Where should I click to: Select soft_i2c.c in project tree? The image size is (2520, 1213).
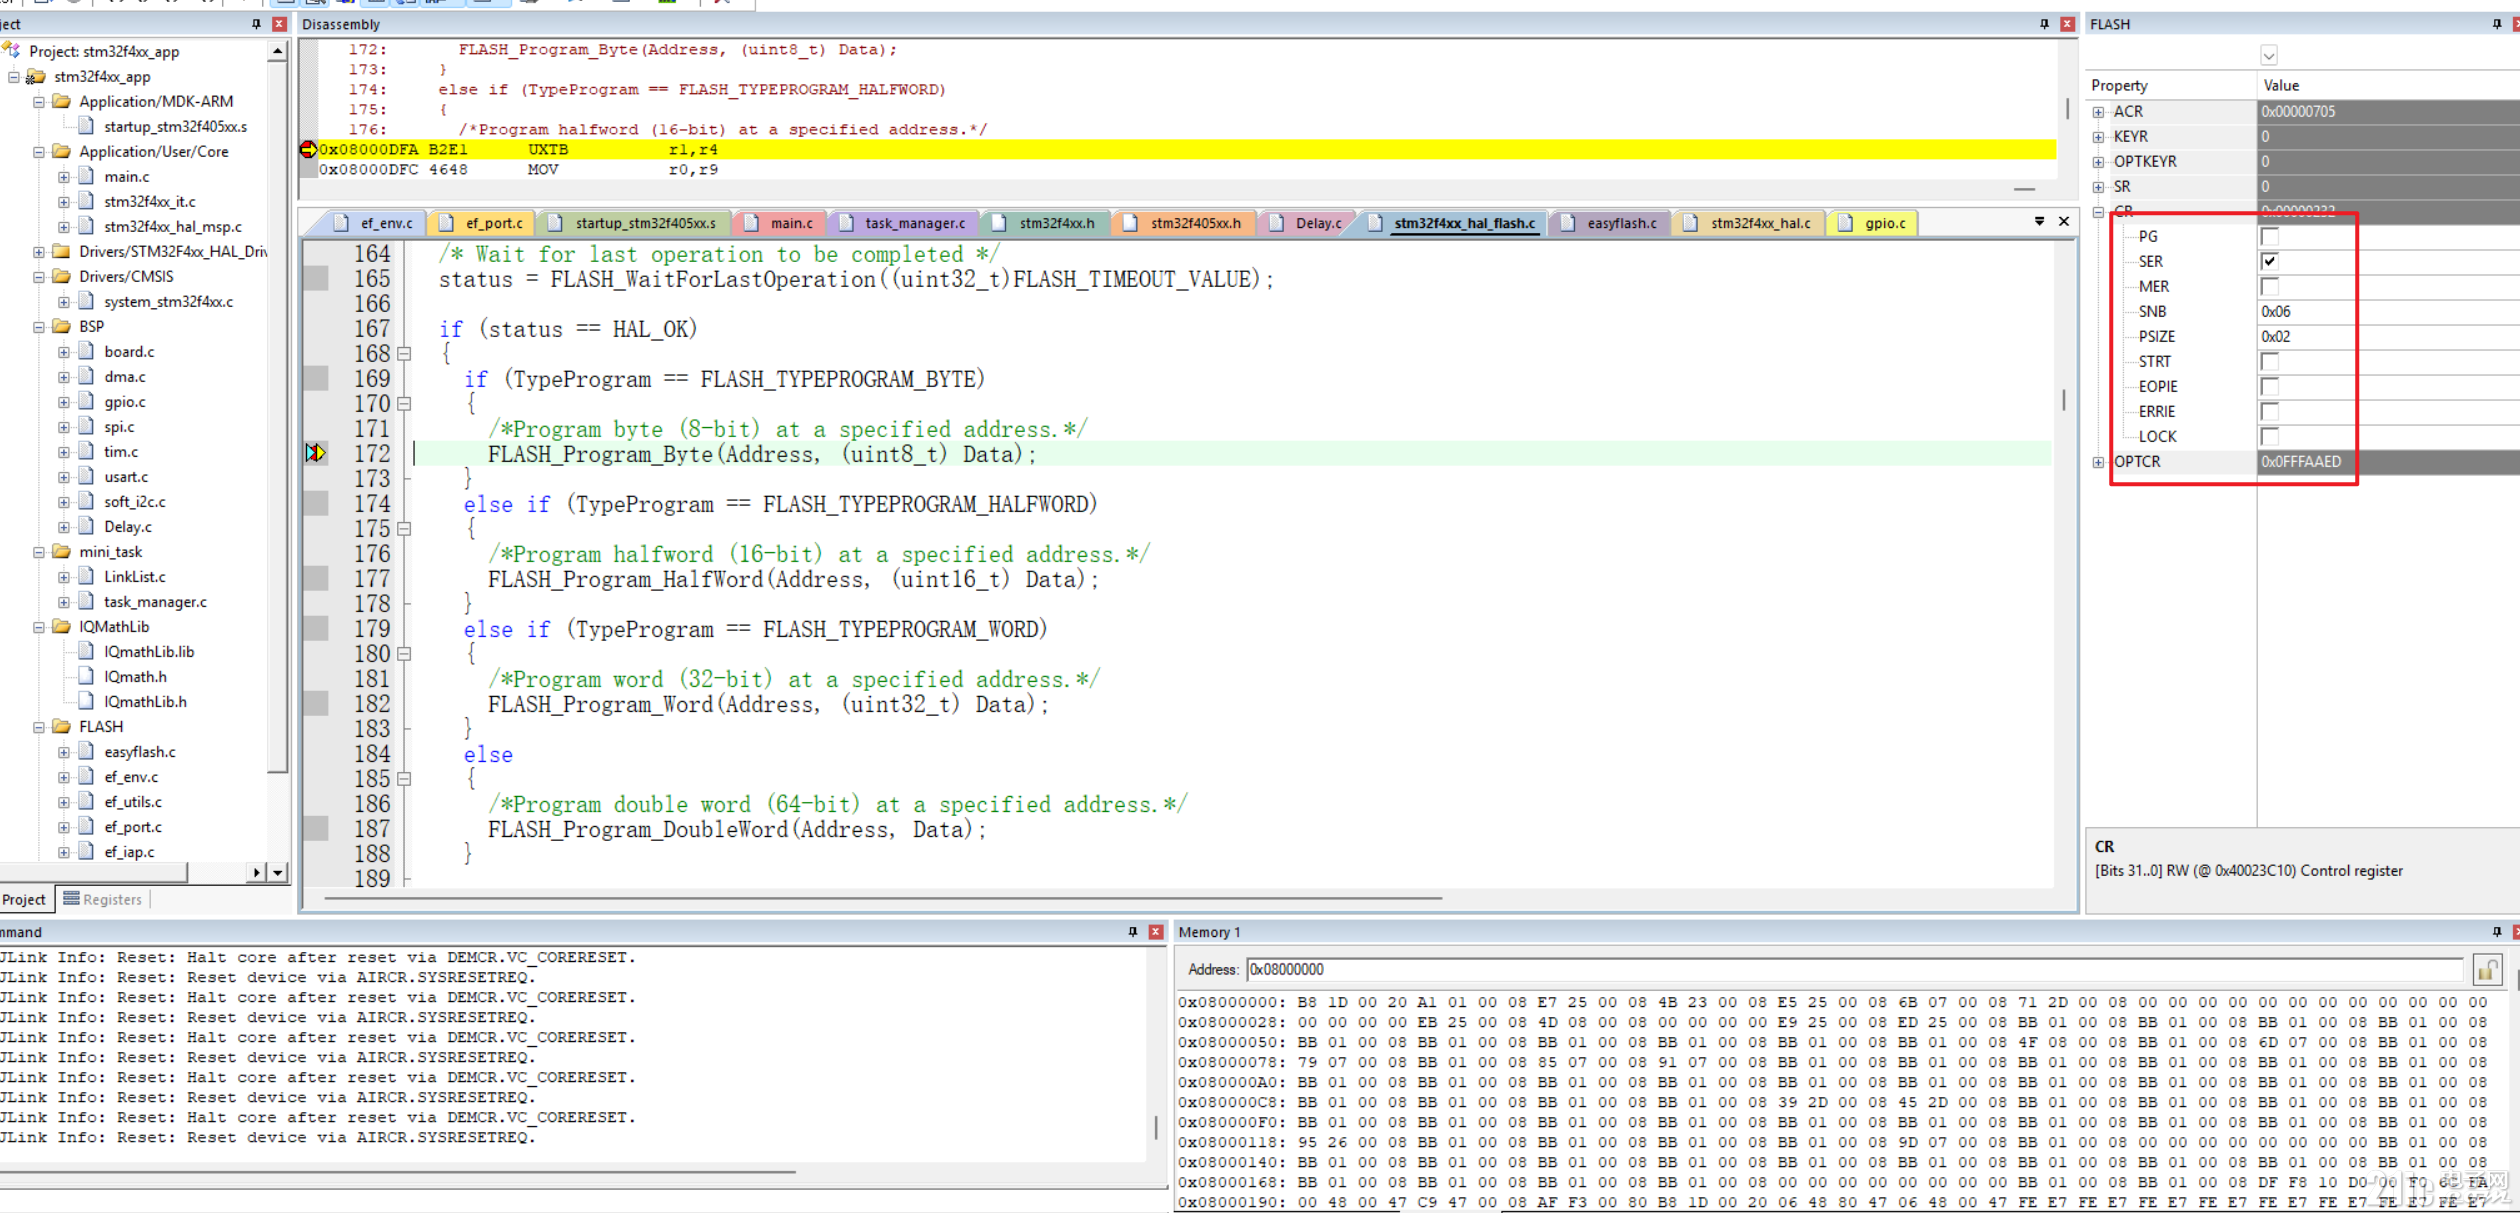[135, 502]
